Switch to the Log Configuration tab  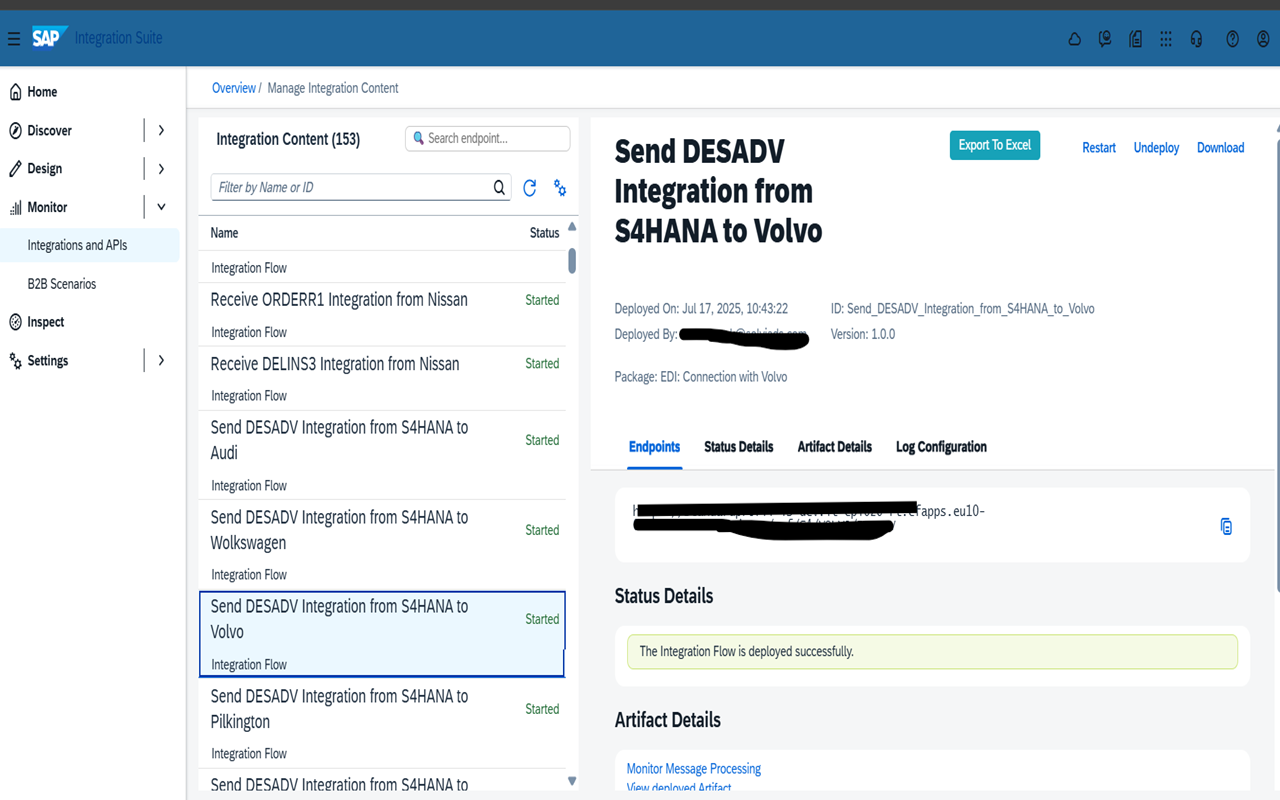pyautogui.click(x=941, y=447)
